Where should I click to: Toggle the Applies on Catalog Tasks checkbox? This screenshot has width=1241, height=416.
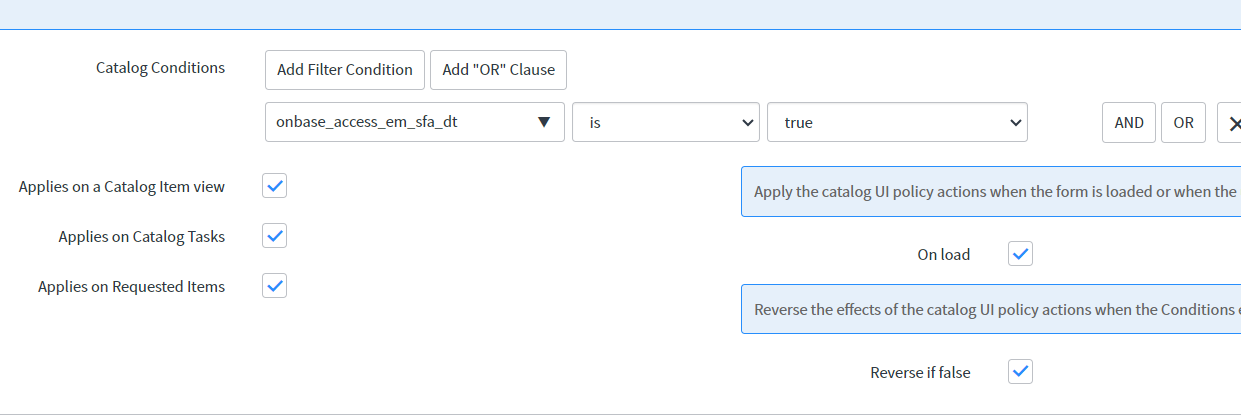coord(275,236)
